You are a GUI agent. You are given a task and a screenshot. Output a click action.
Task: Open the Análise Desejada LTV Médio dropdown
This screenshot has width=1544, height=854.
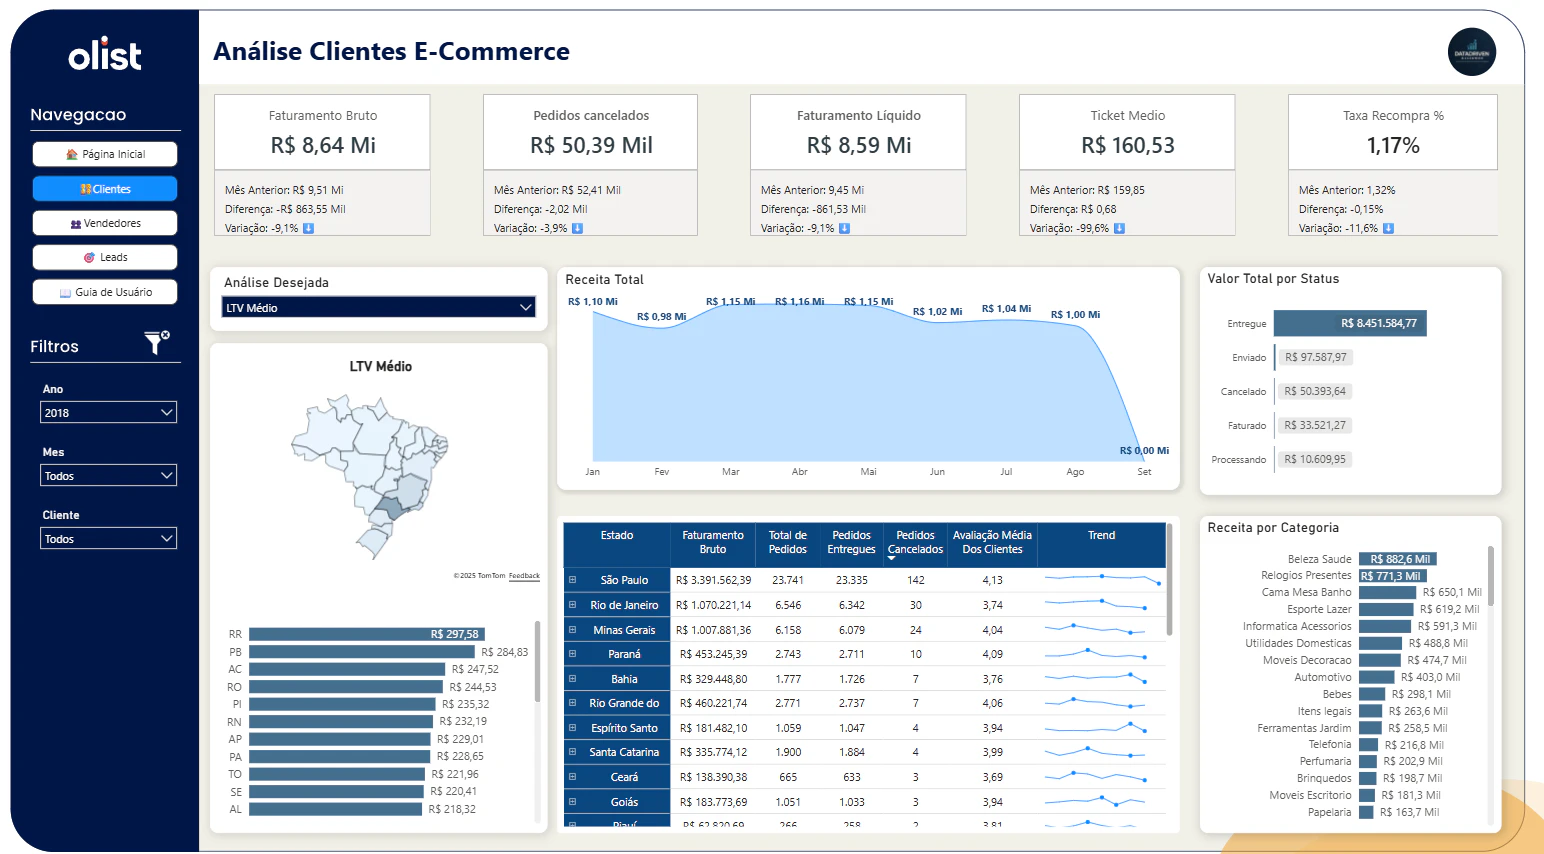(379, 307)
